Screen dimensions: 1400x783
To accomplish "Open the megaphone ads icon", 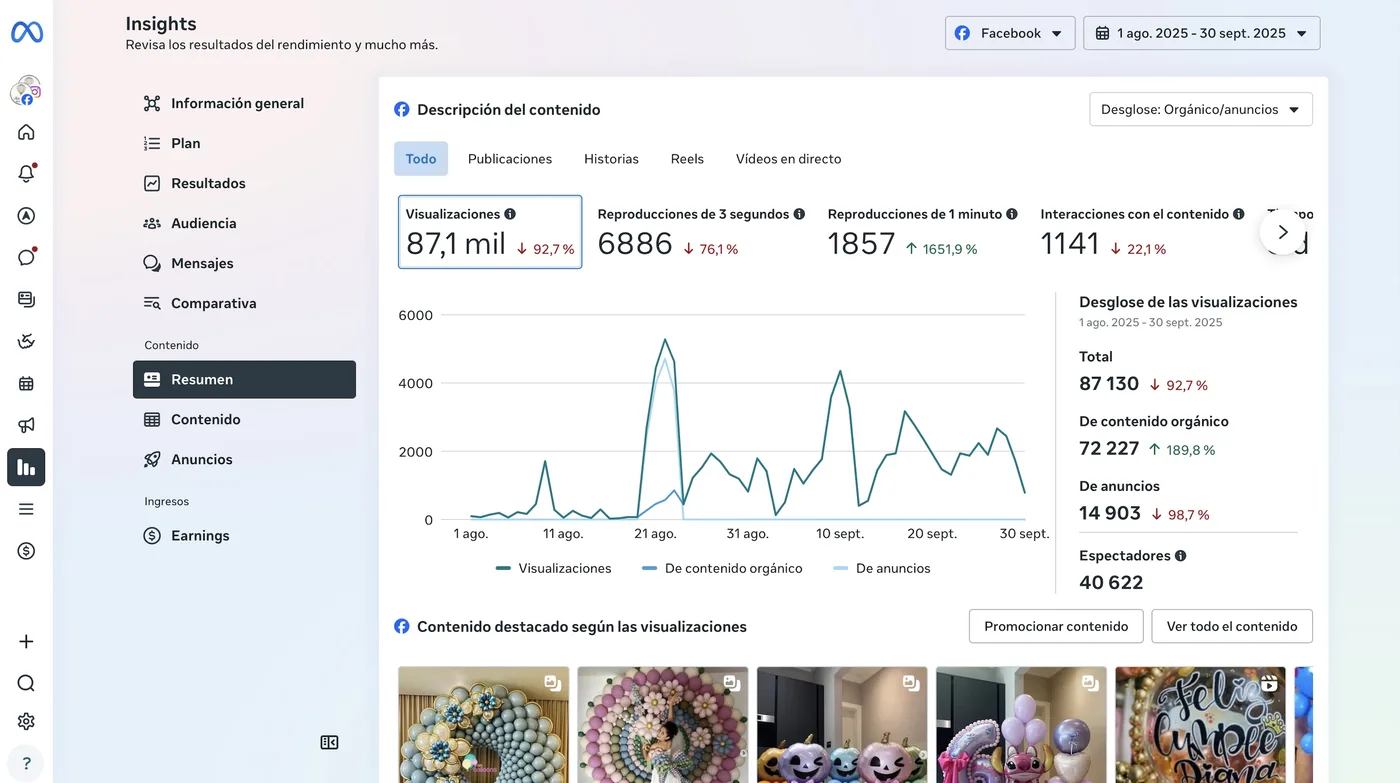I will (x=26, y=425).
